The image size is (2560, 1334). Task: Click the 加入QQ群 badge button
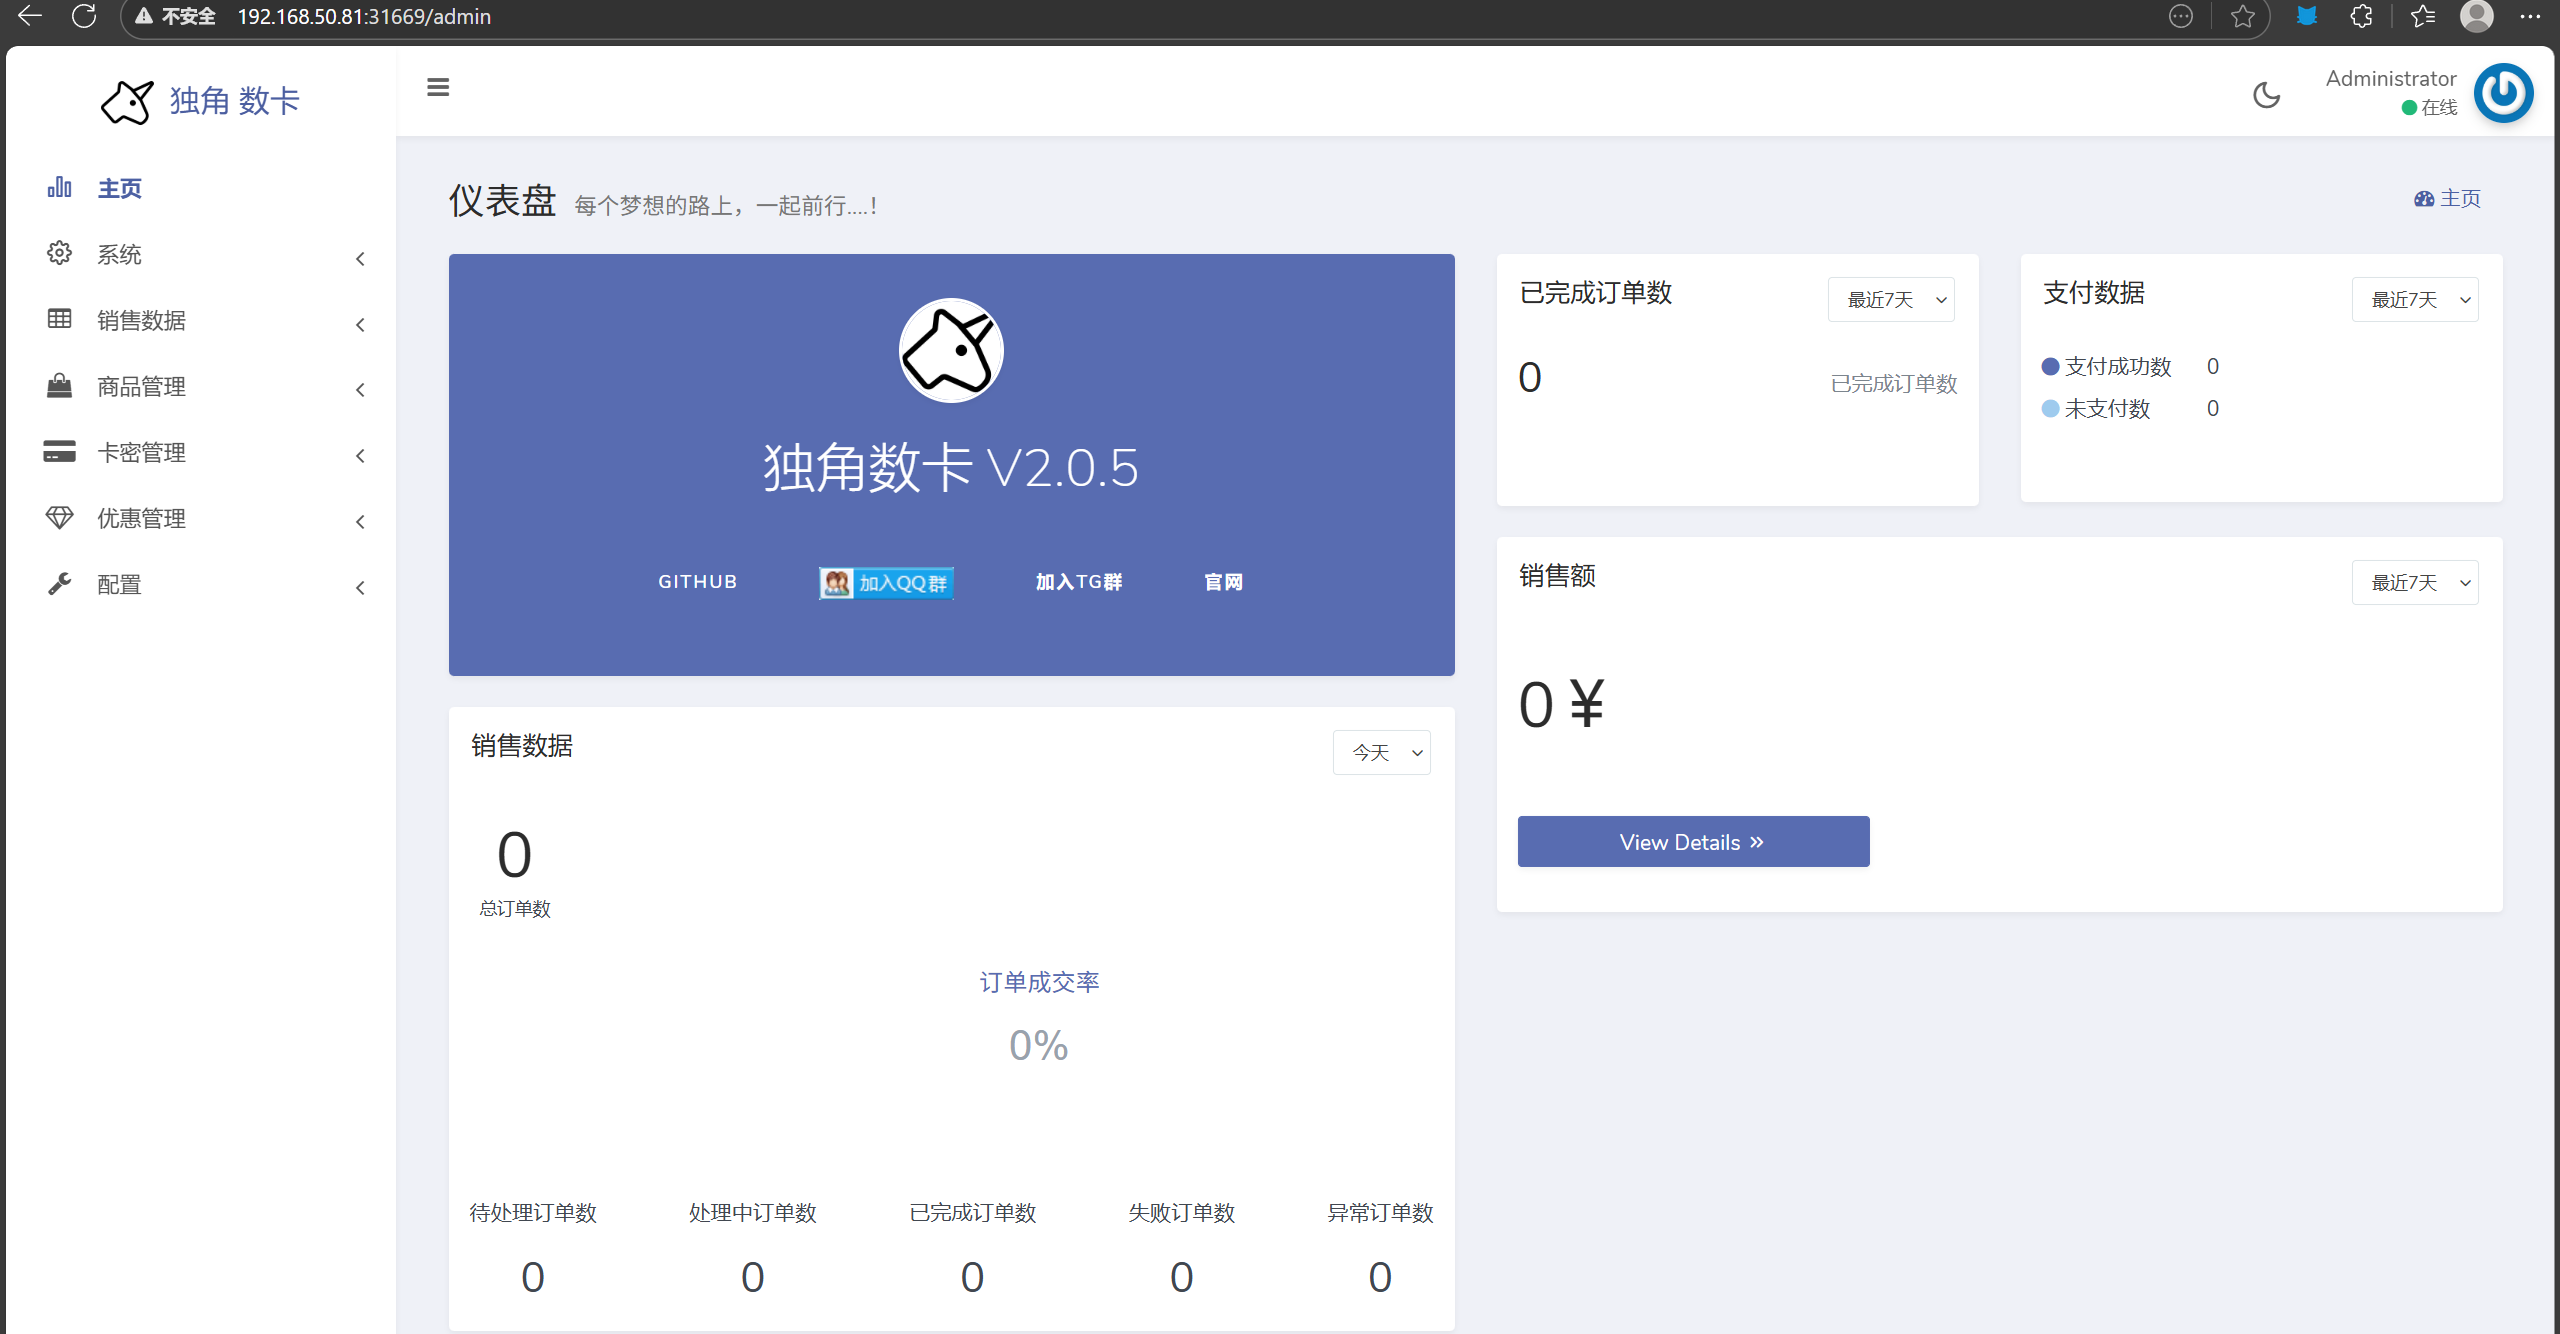point(886,583)
